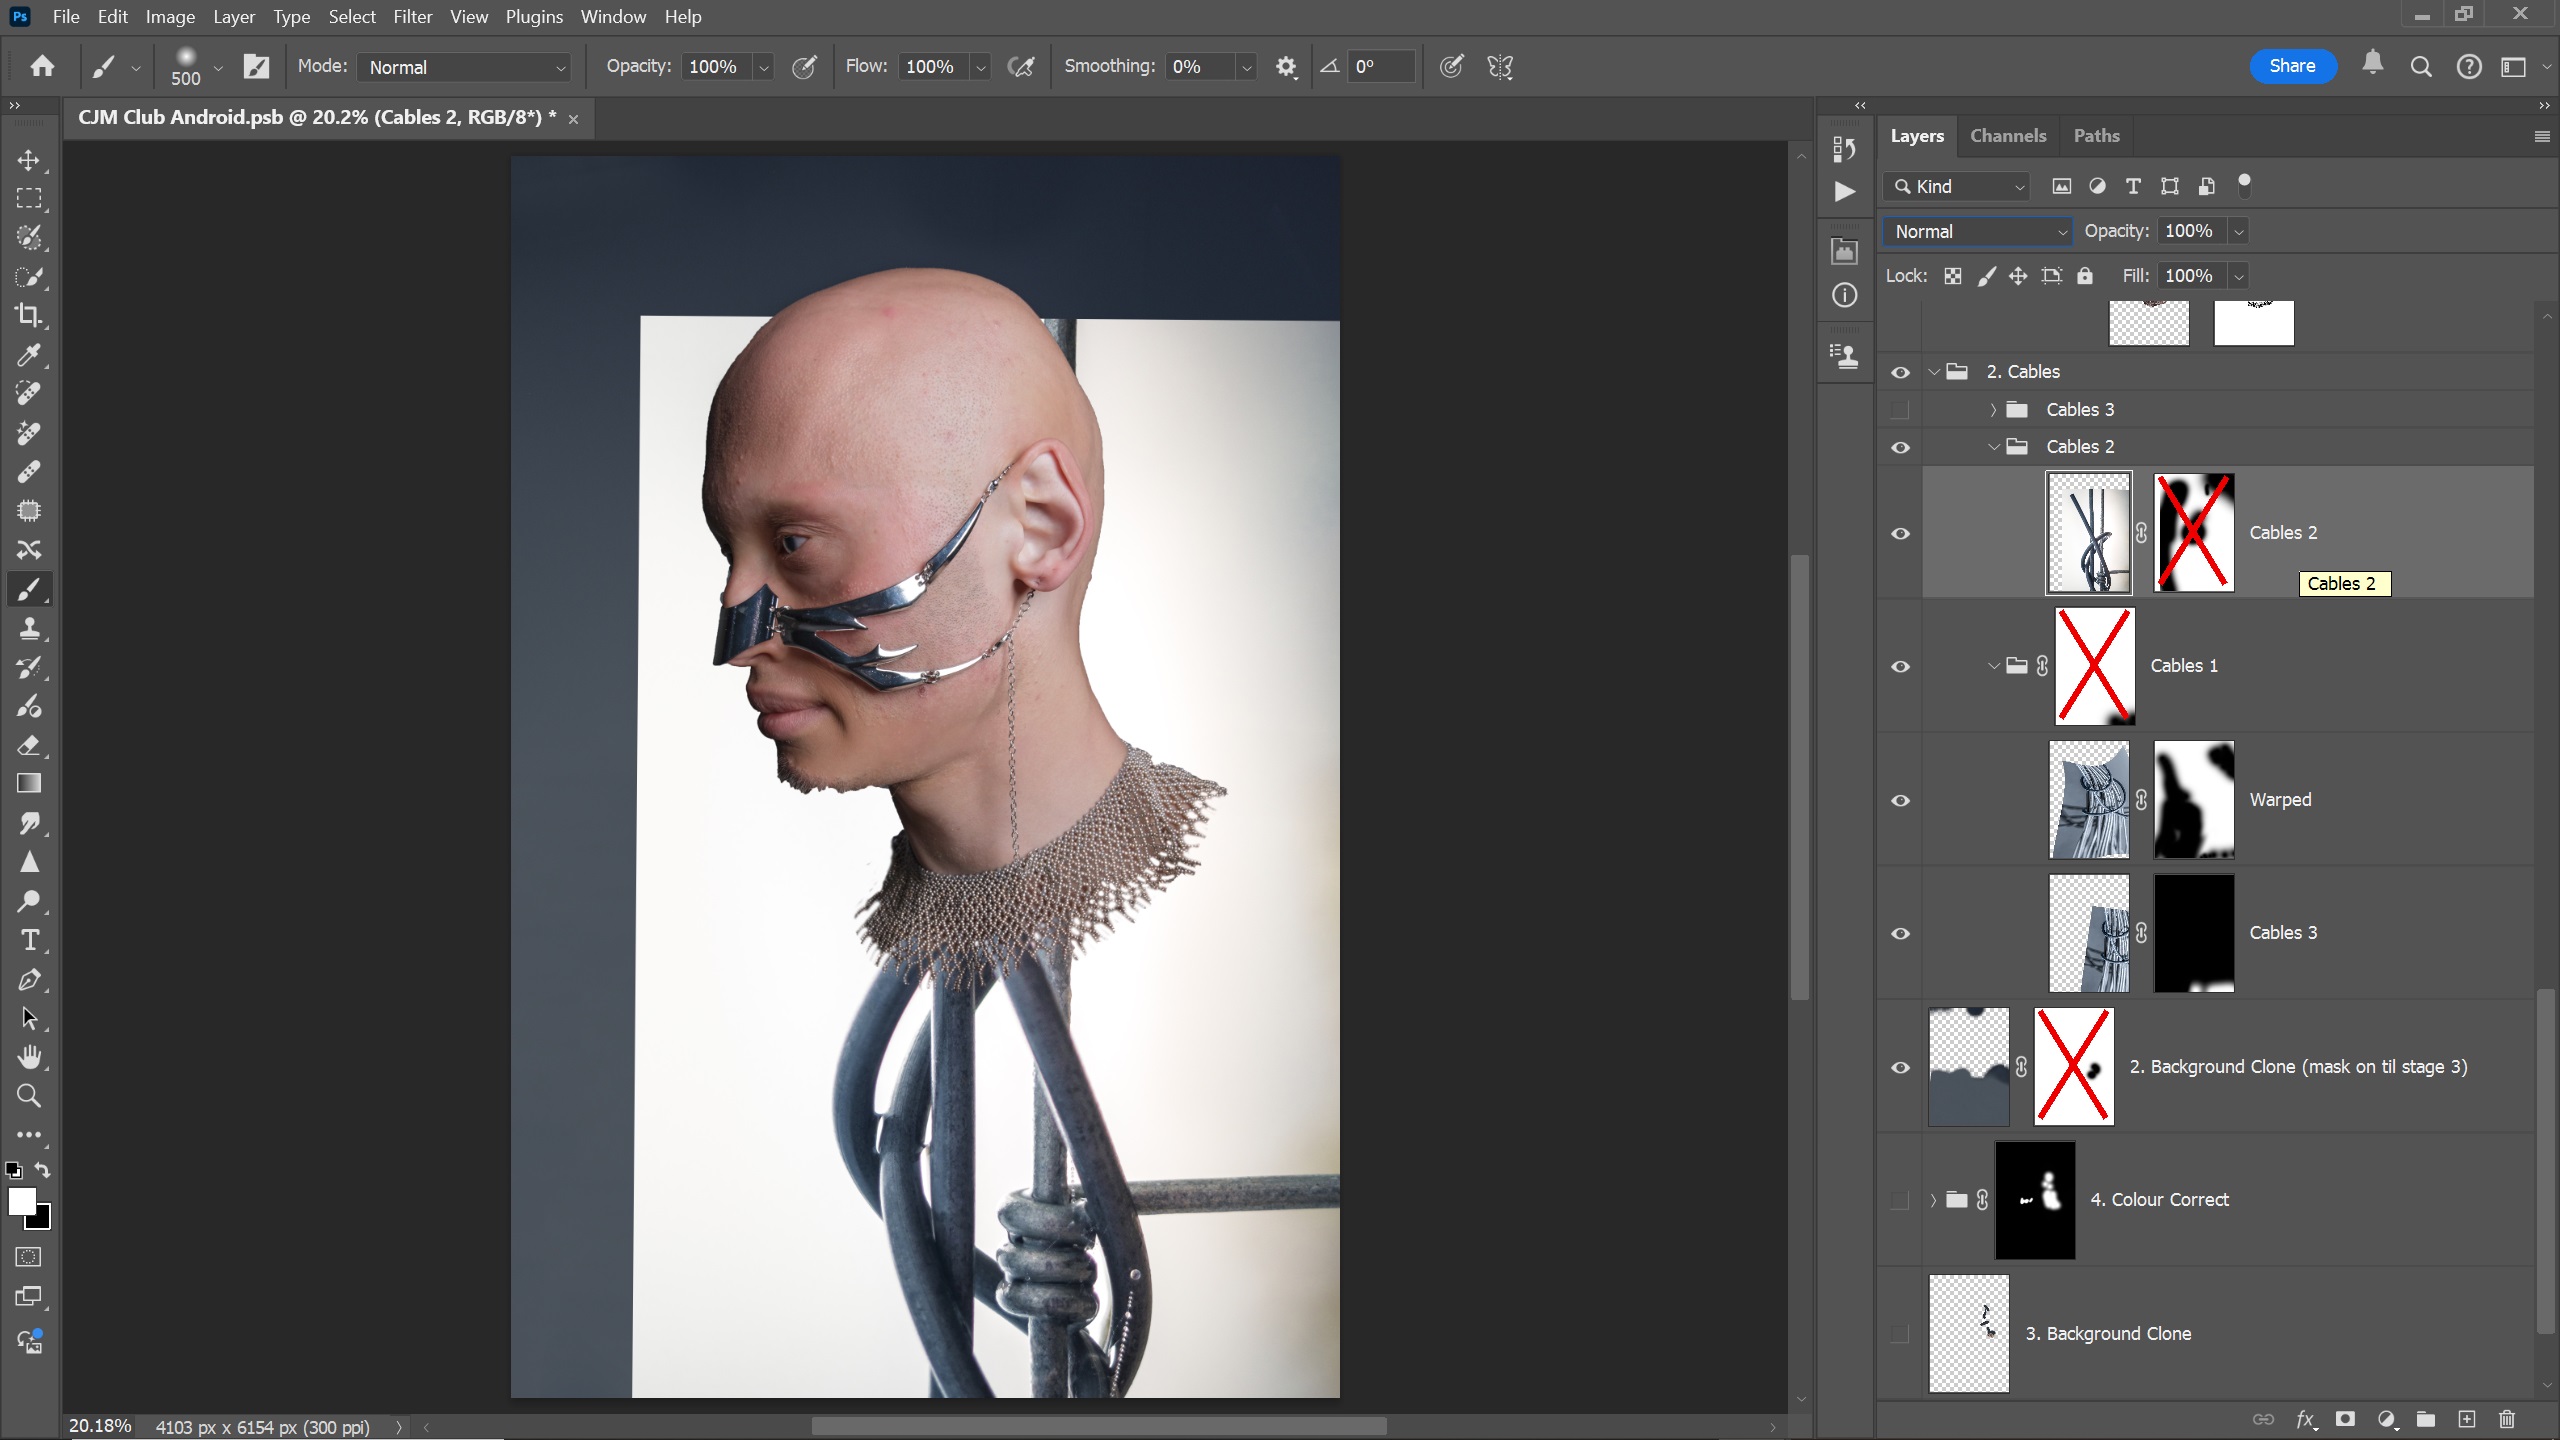The image size is (2560, 1440).
Task: Expand the Cables 3 folder
Action: click(1993, 410)
